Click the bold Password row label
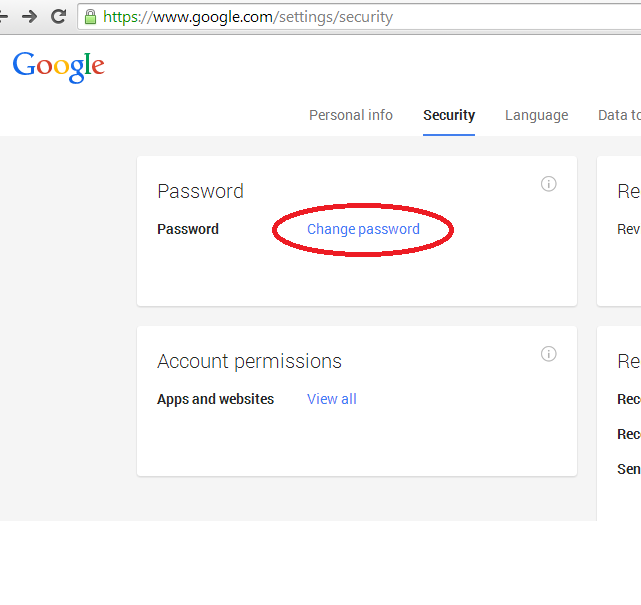The width and height of the screenshot is (641, 605). coord(188,229)
